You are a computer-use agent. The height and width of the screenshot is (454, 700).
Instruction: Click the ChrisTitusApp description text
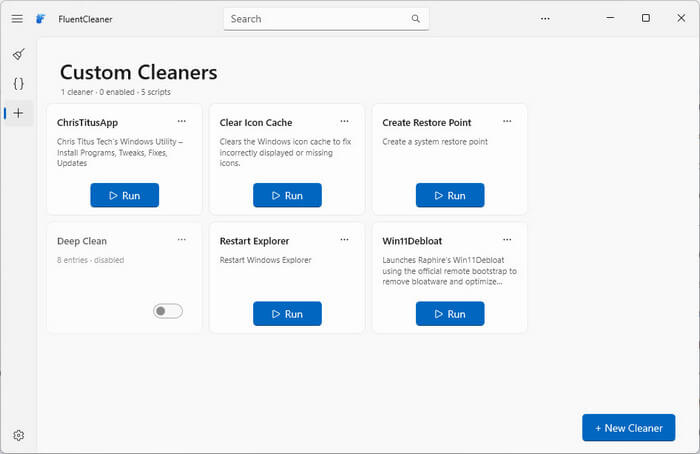coord(120,152)
